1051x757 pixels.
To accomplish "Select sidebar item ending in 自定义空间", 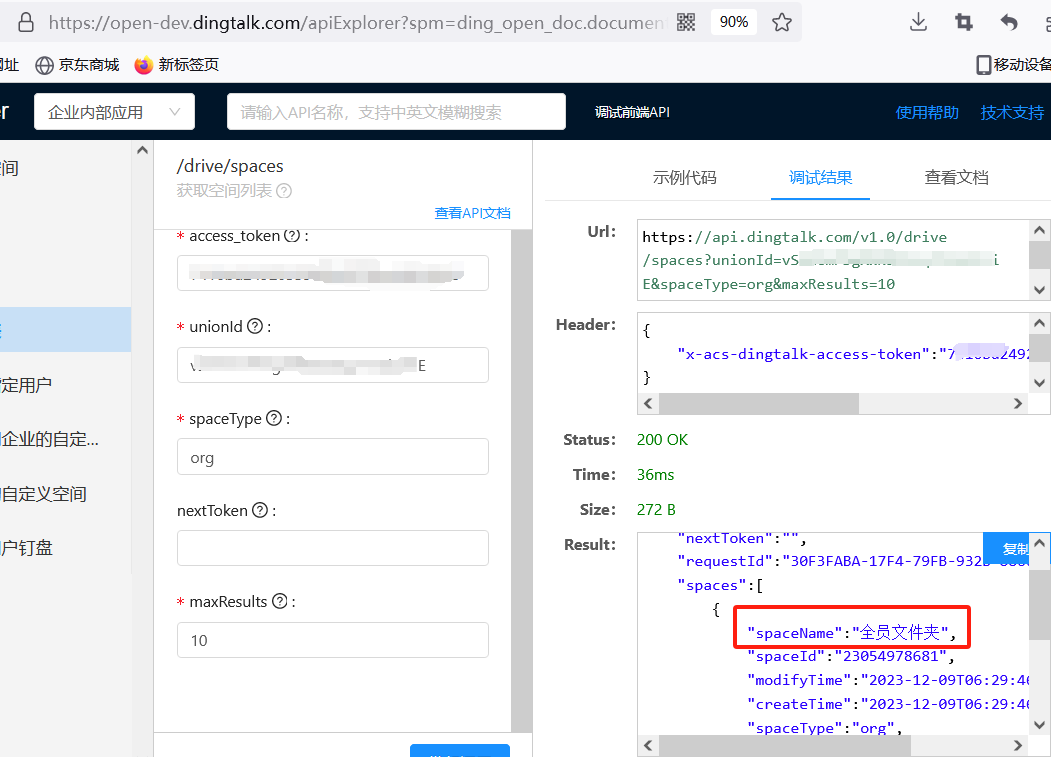I will (44, 495).
